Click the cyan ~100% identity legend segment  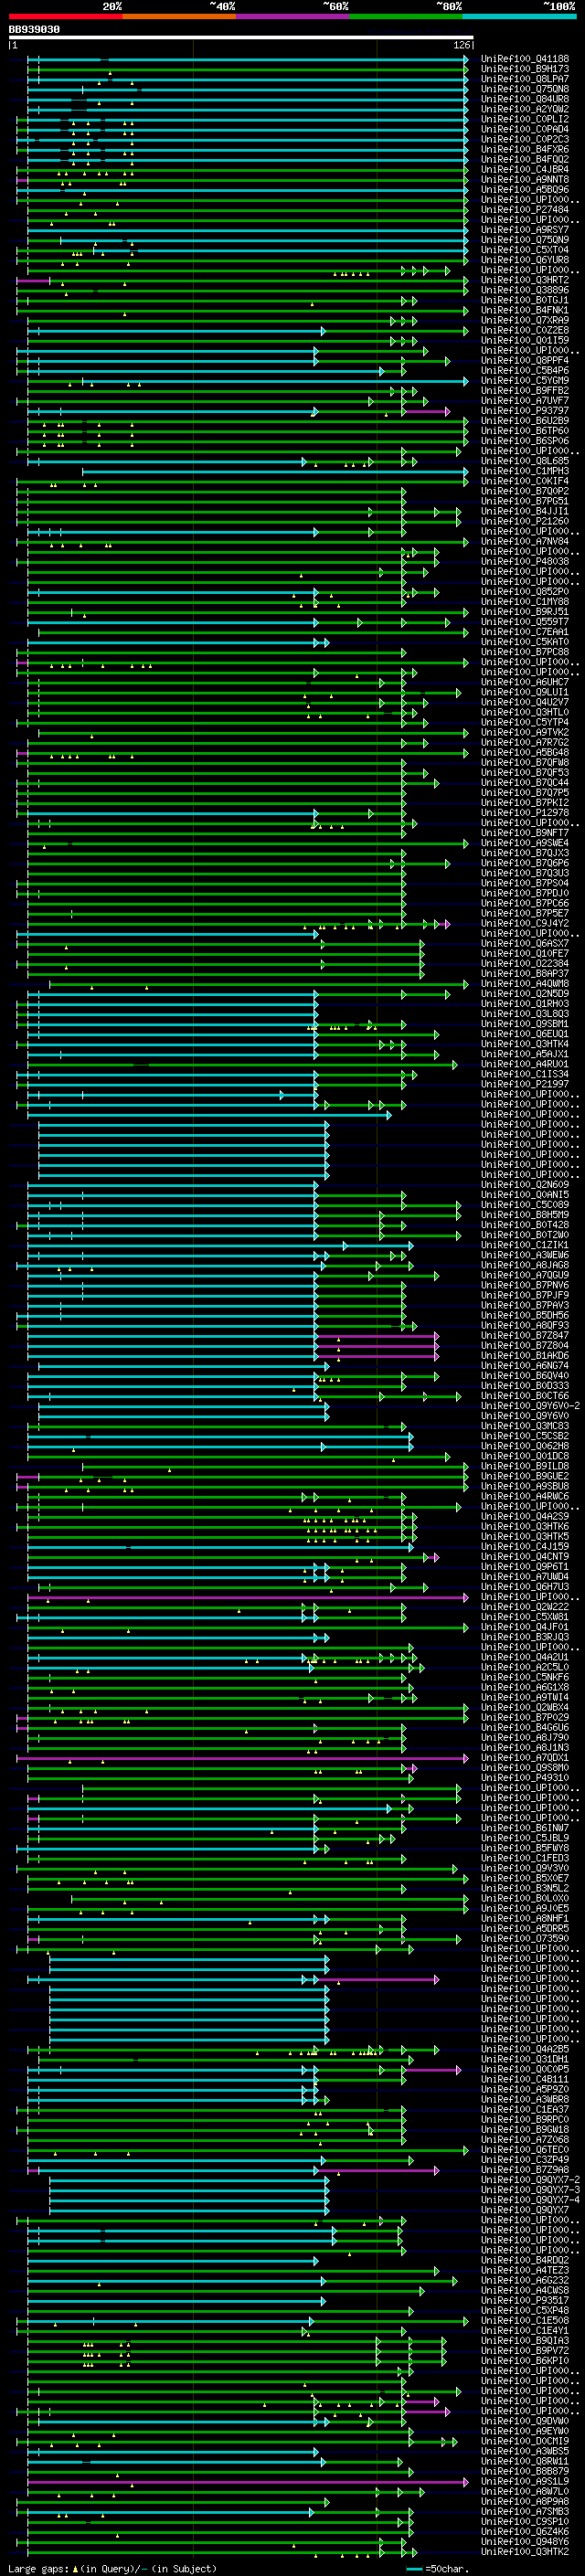[x=520, y=16]
